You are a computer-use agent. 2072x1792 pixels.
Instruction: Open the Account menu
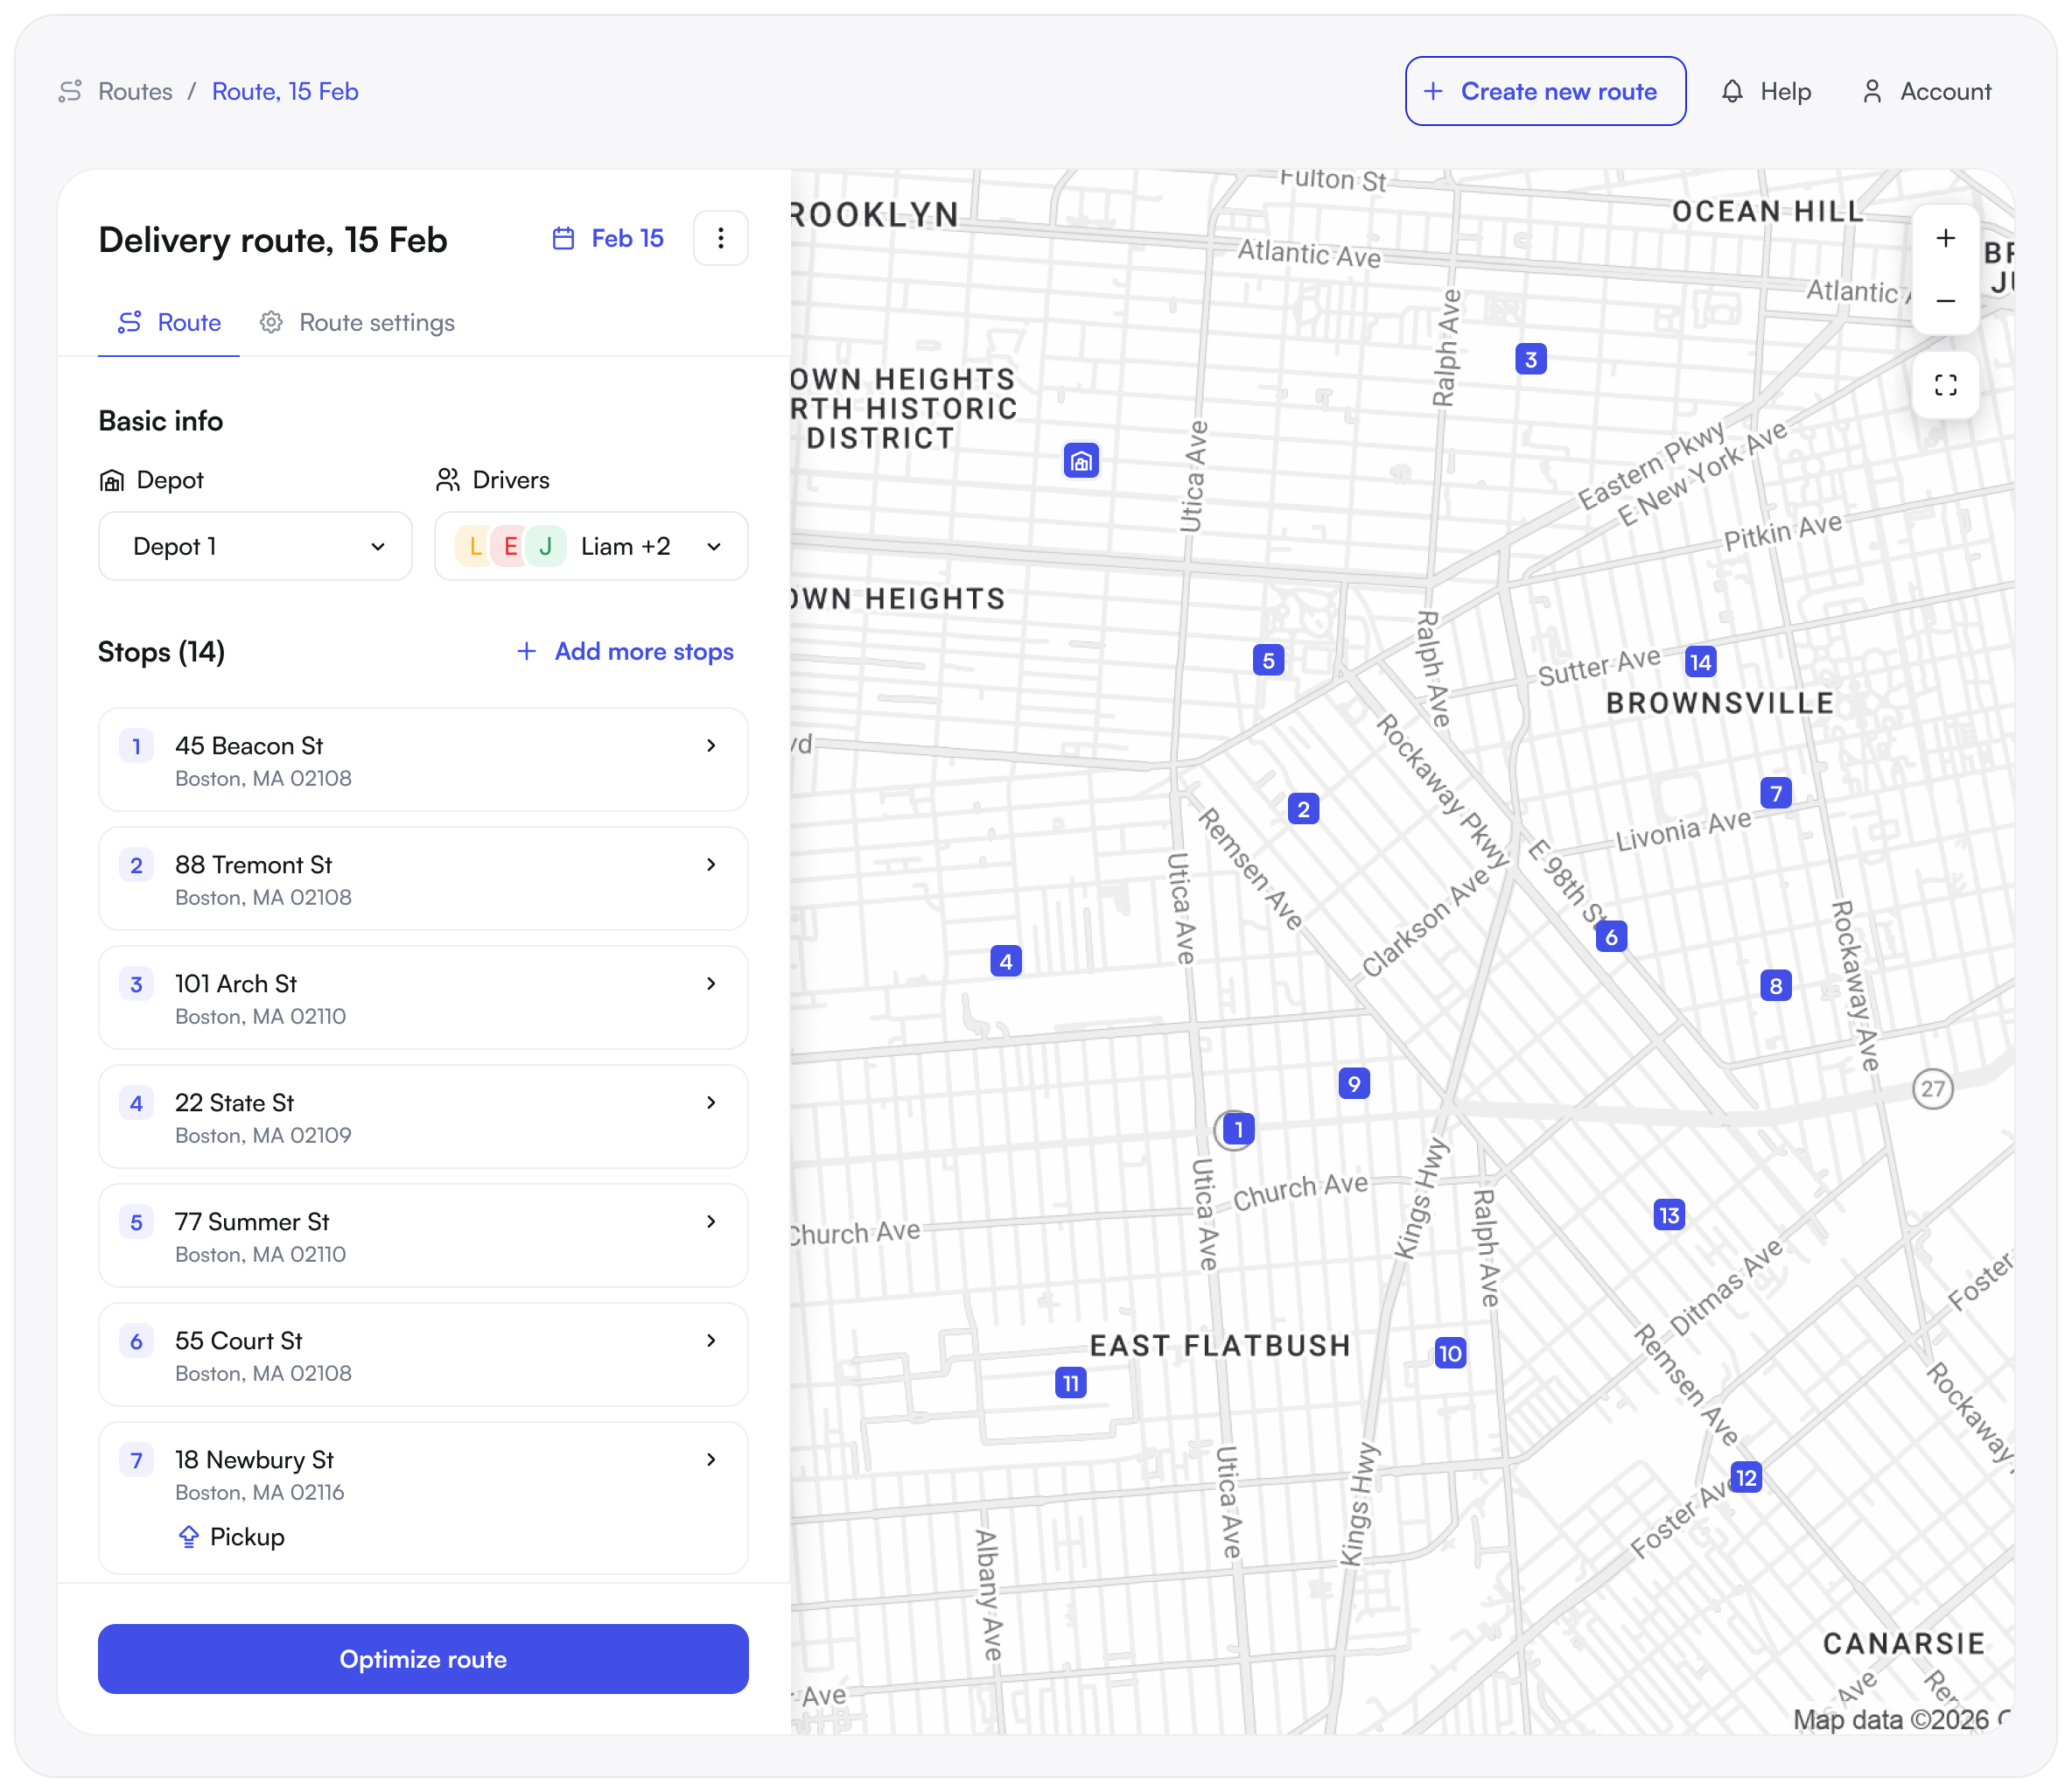point(1926,91)
